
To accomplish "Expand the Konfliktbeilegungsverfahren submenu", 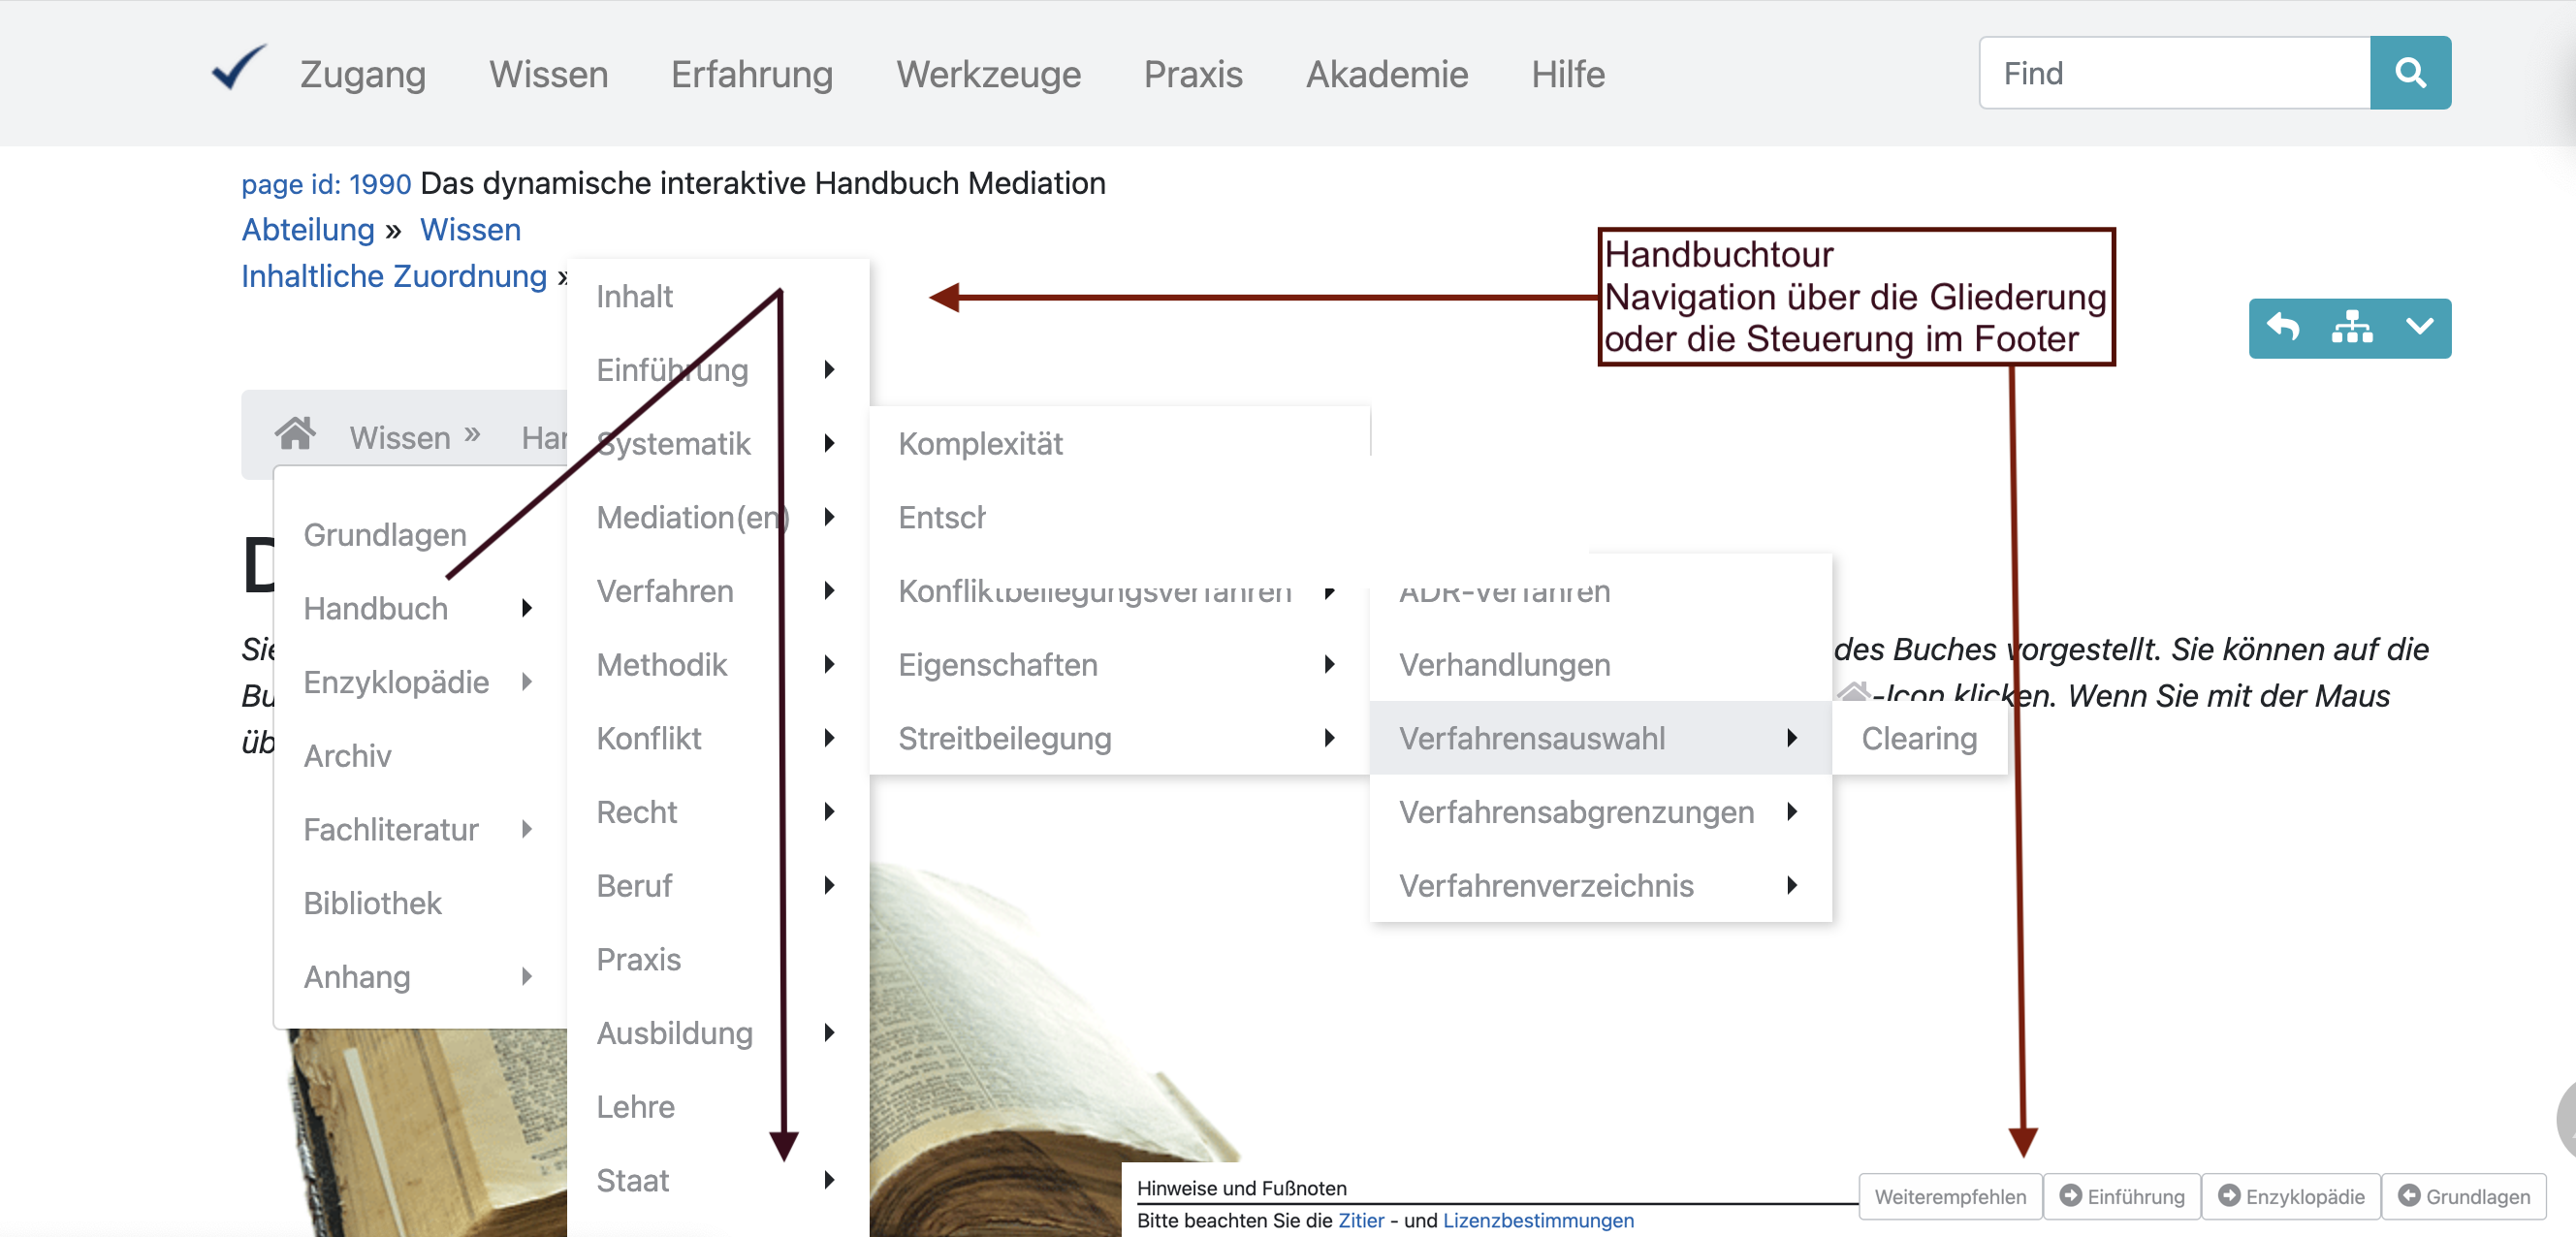I will tap(1330, 591).
